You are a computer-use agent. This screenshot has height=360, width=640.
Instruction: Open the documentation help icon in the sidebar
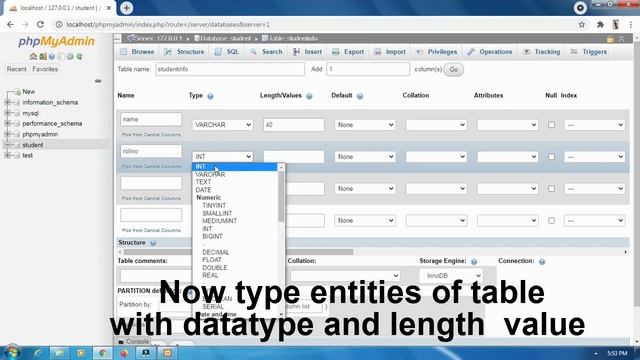(x=52, y=56)
